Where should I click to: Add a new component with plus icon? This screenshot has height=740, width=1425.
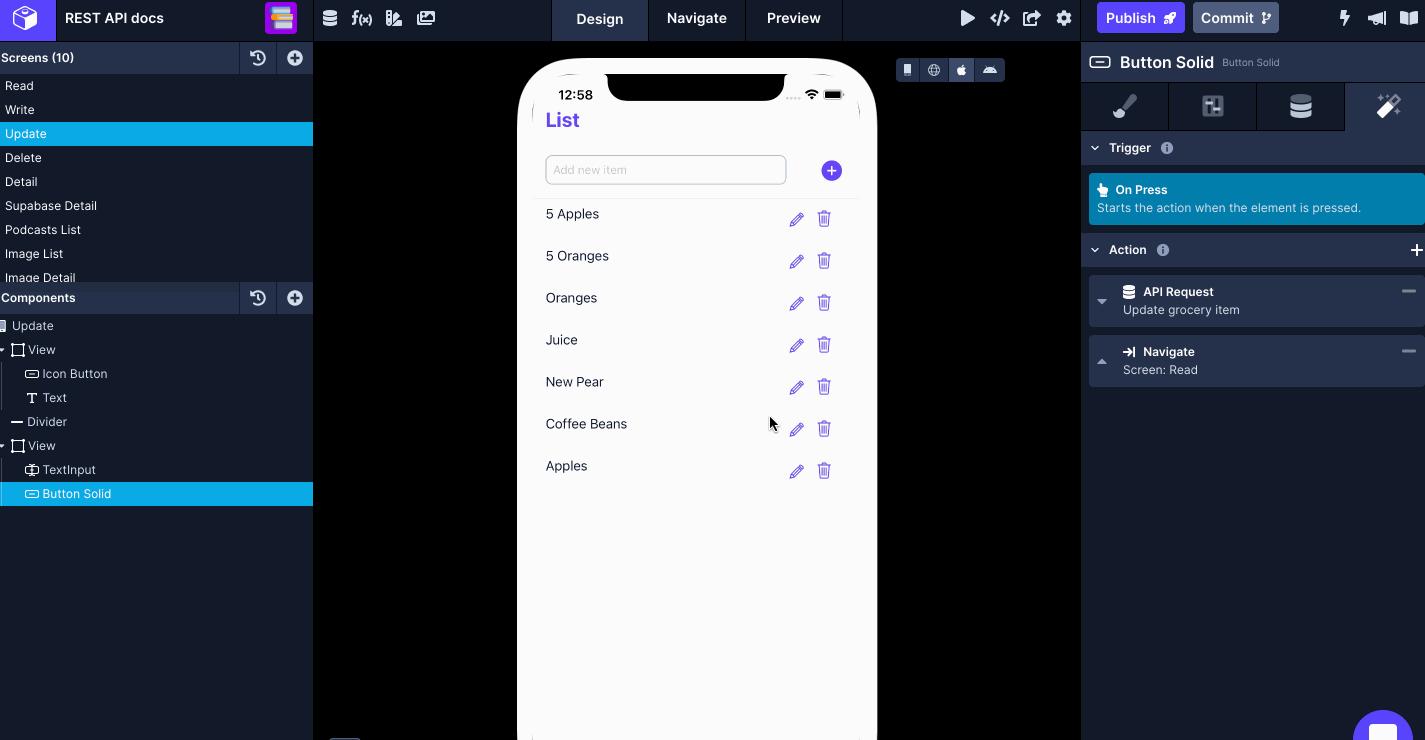(x=295, y=298)
